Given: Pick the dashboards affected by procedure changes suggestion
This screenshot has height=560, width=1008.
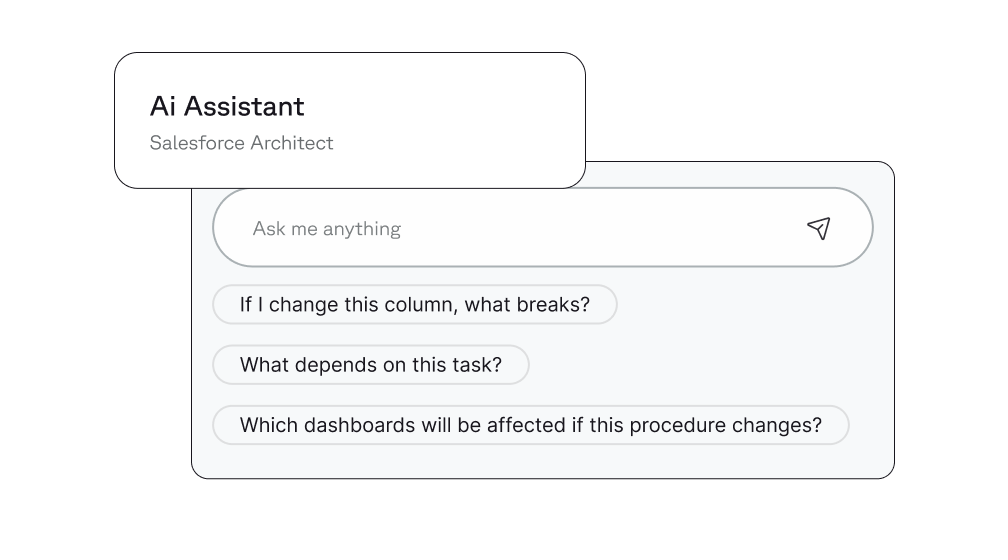Looking at the screenshot, I should tap(530, 425).
